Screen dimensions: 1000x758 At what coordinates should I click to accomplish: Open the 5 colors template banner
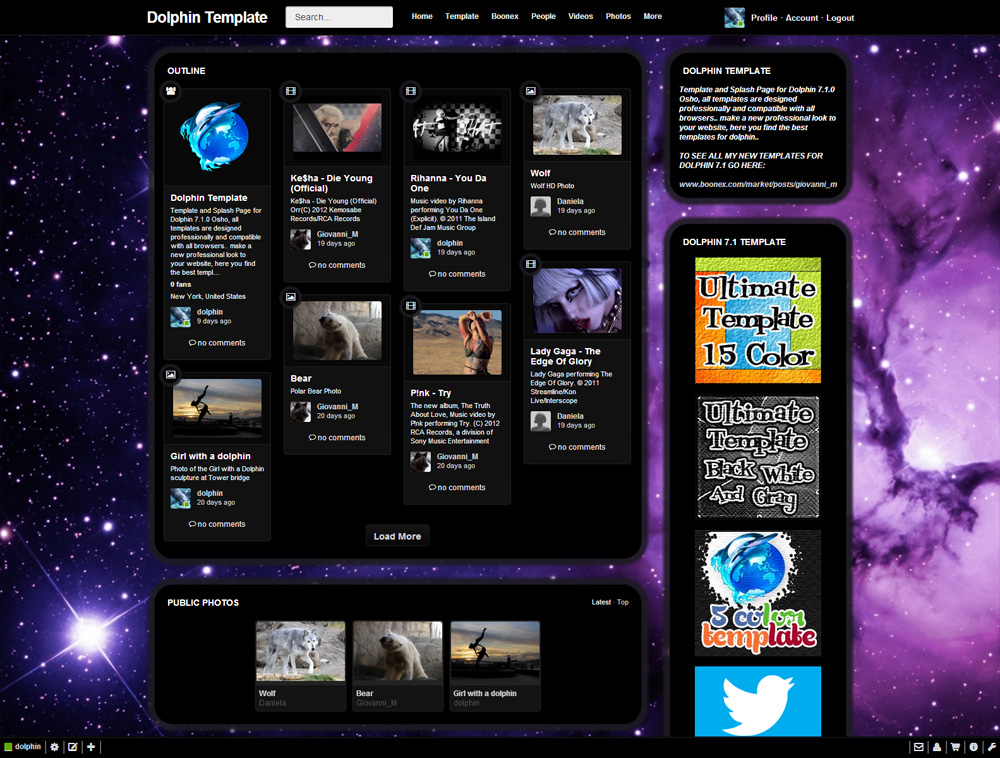(758, 594)
